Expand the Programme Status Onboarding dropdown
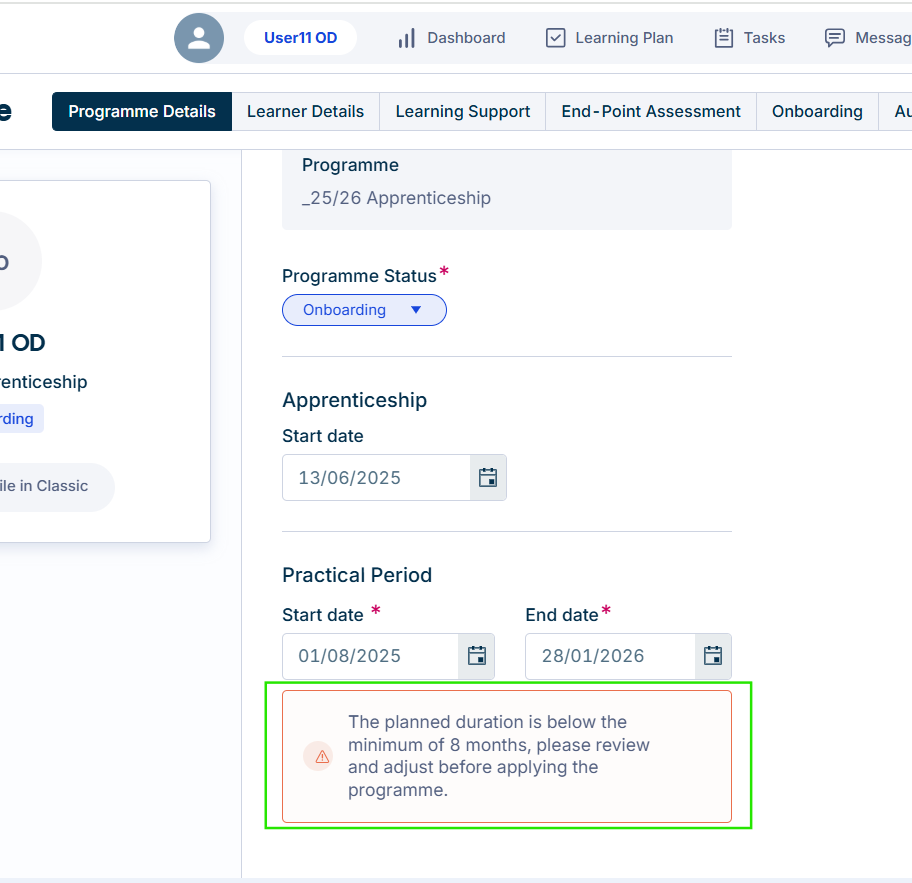The width and height of the screenshot is (912, 883). point(364,310)
